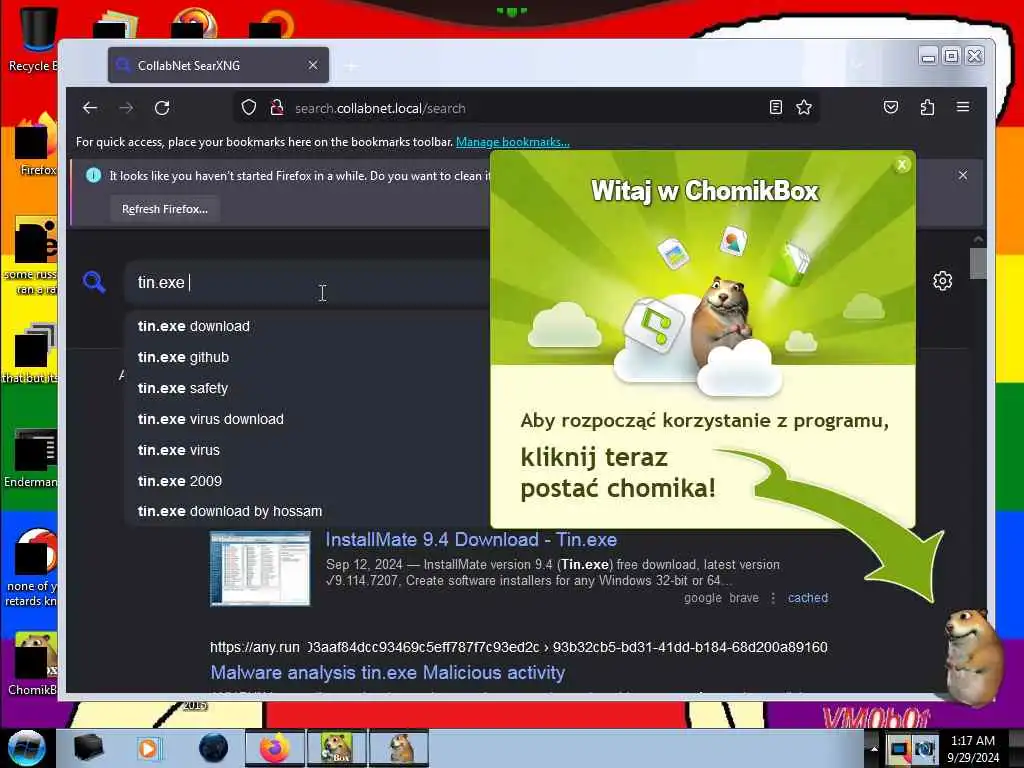1024x768 pixels.
Task: Click the ChomikBox hamster character
Action: [974, 656]
